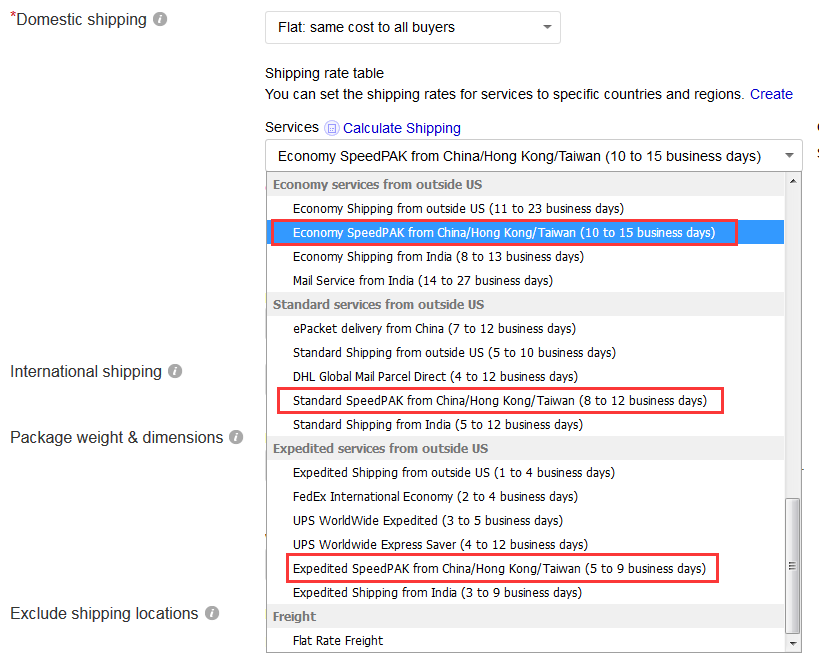
Task: Choose ePacket delivery from China
Action: pyautogui.click(x=434, y=329)
